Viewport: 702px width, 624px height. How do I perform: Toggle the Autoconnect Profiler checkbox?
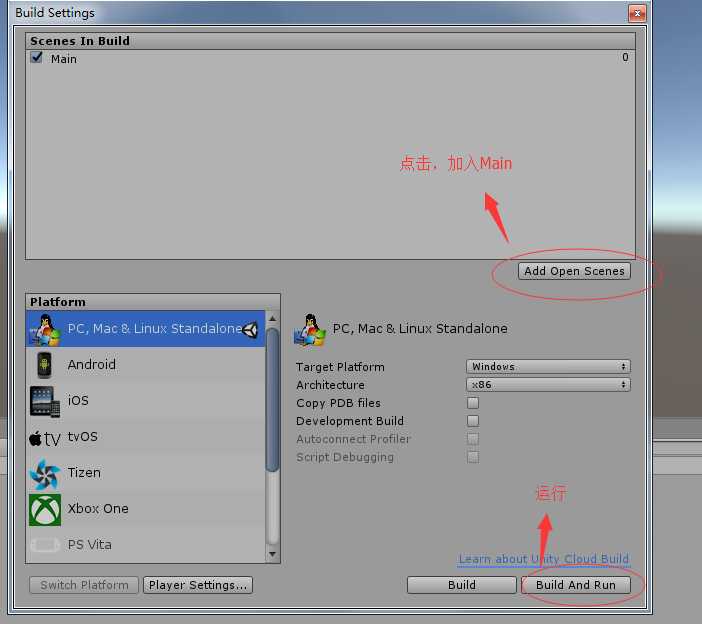pyautogui.click(x=473, y=439)
